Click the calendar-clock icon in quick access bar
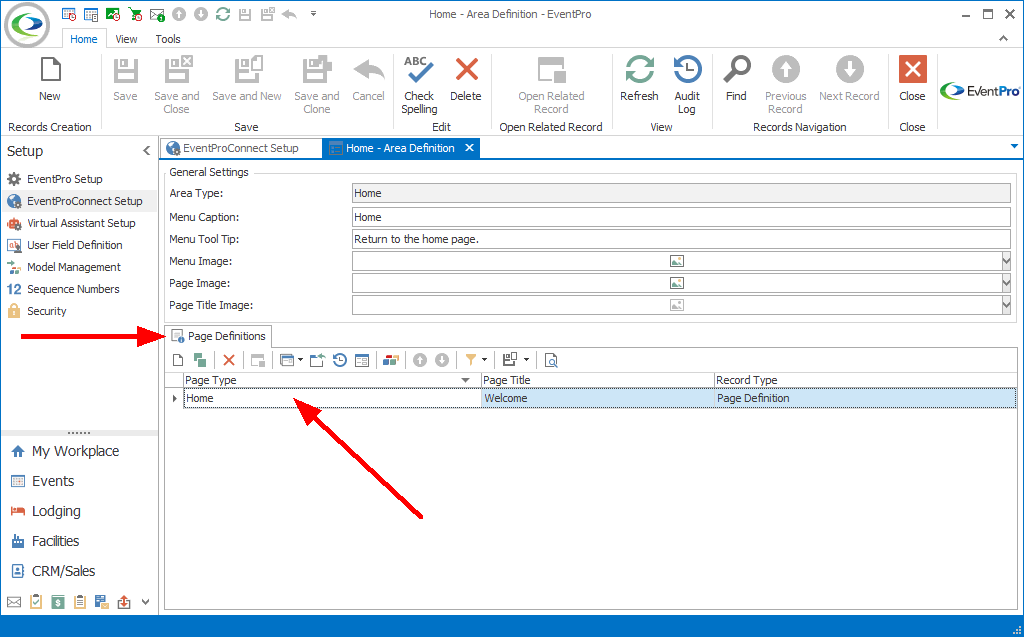Image resolution: width=1024 pixels, height=637 pixels. coord(69,14)
